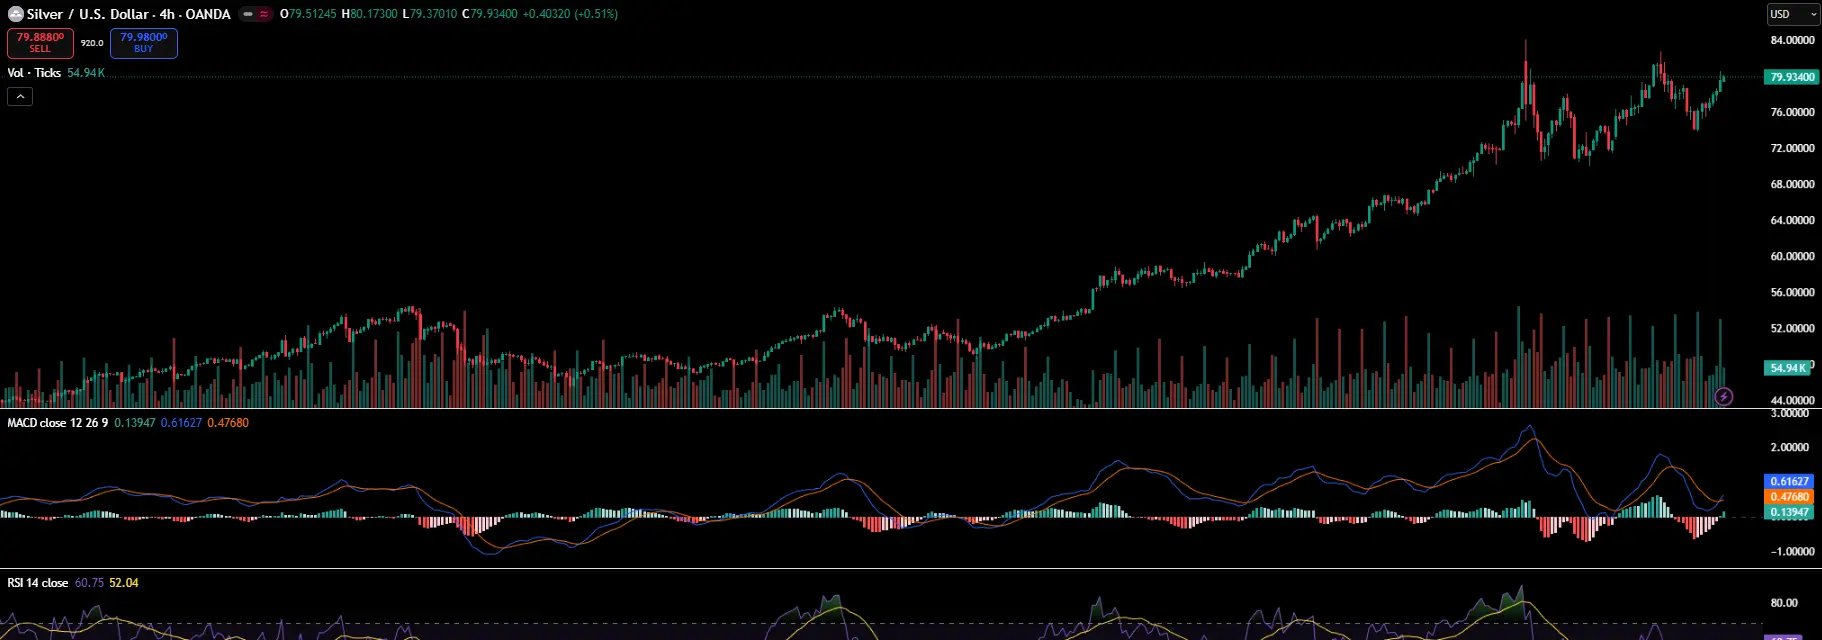This screenshot has width=1822, height=640.
Task: Click the 54.94K volume label on the price scale
Action: (1788, 368)
